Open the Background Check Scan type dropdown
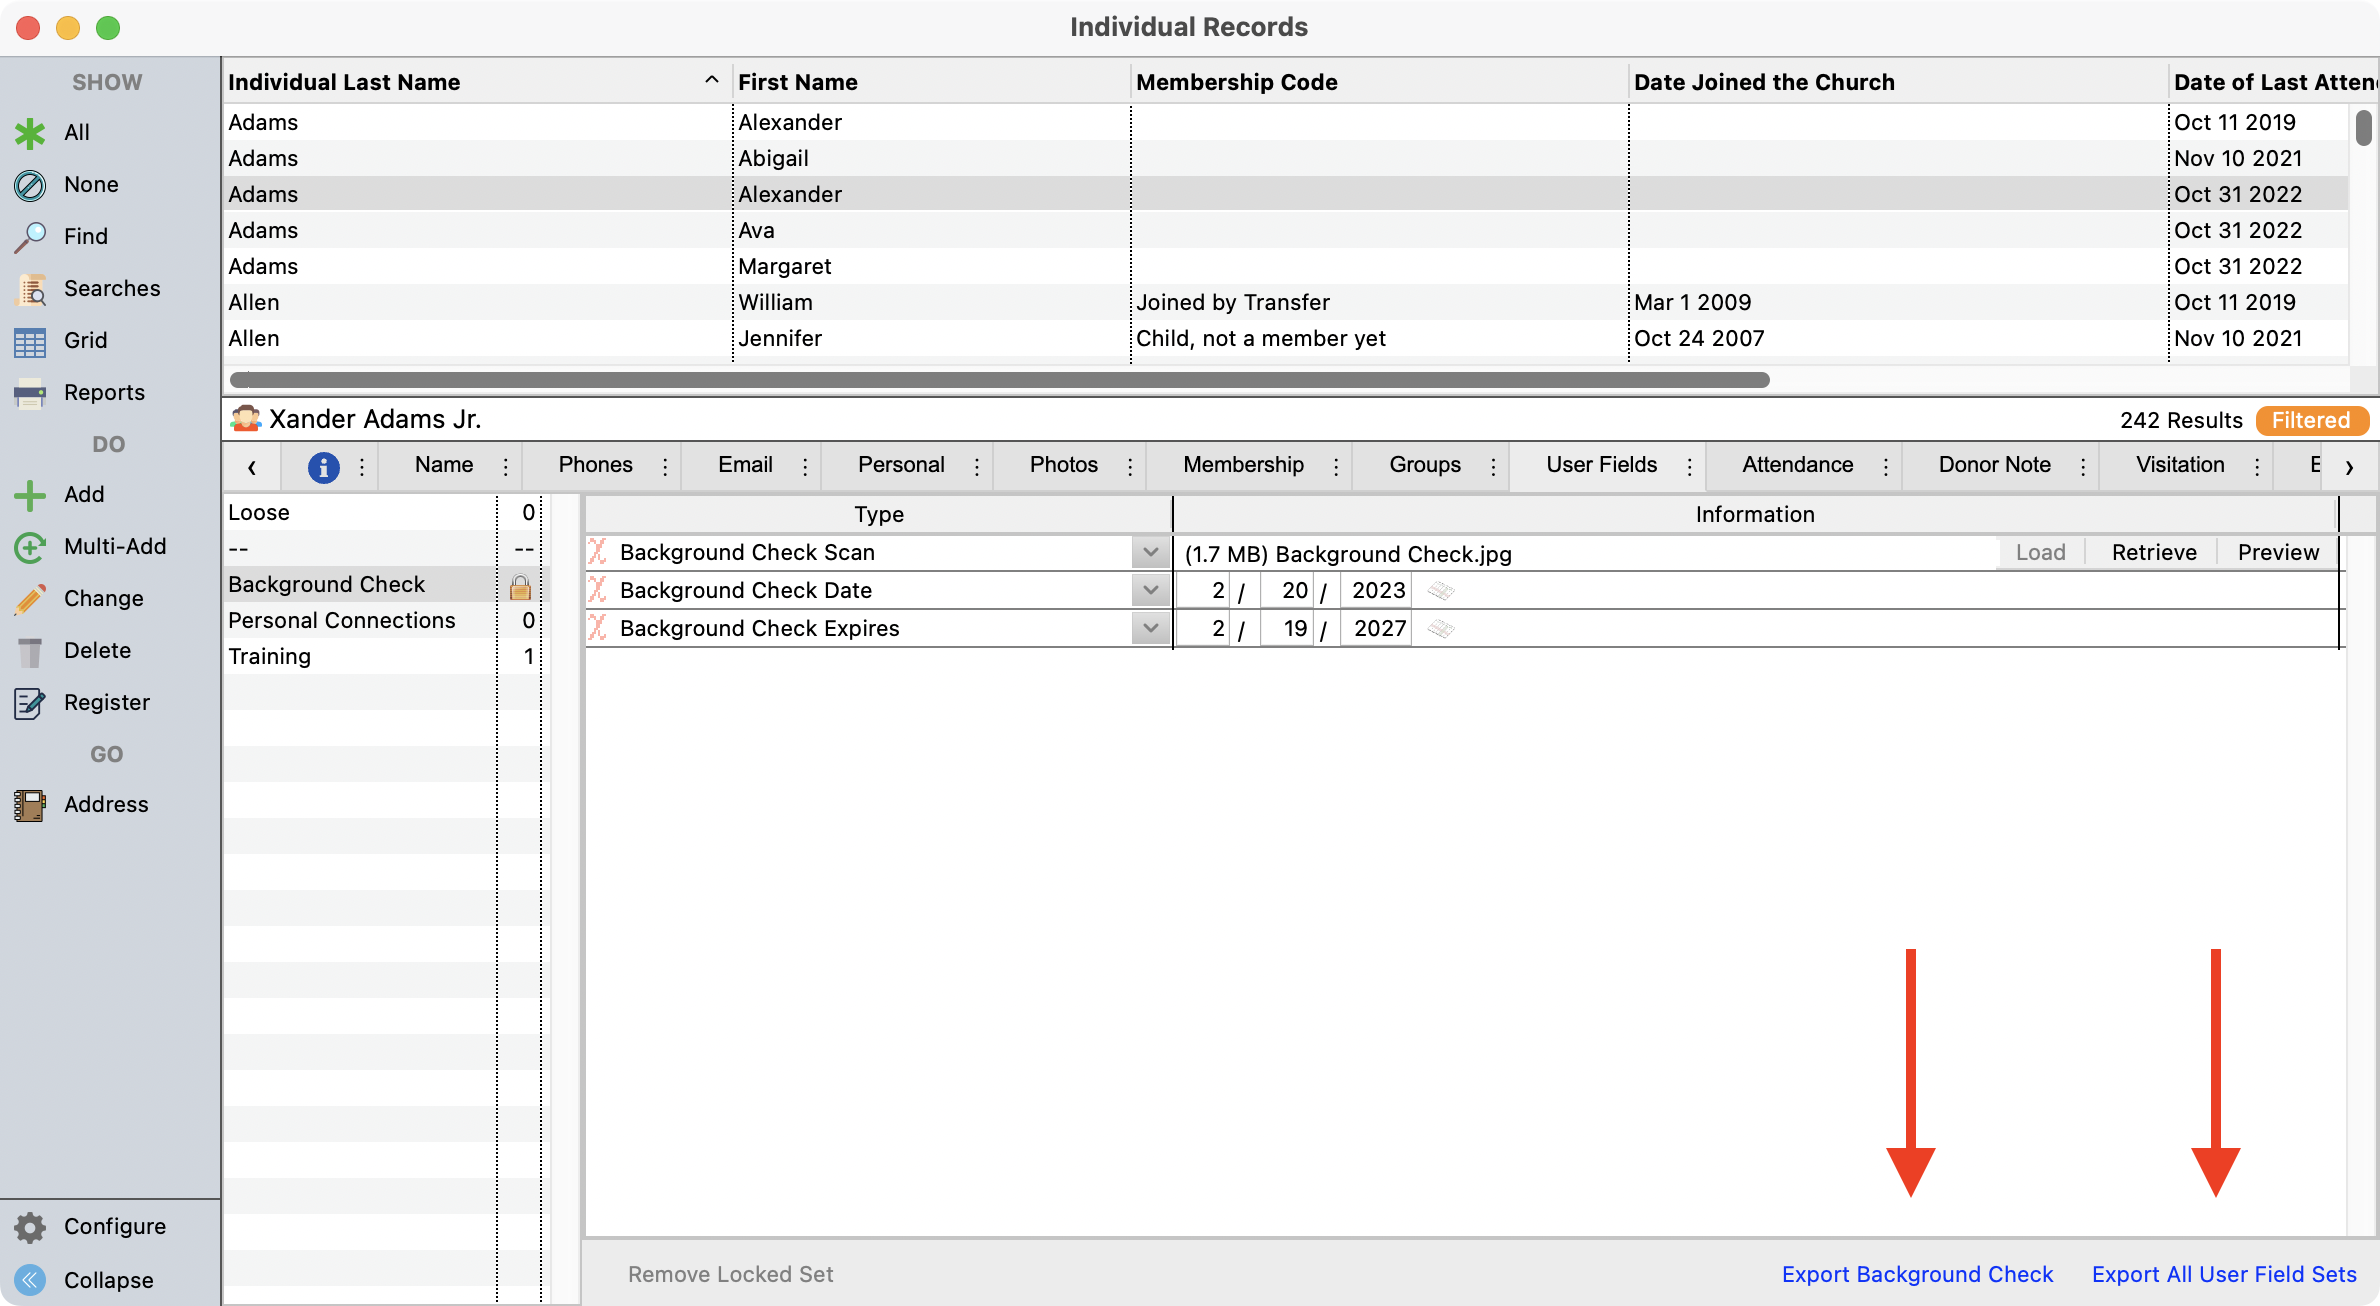The height and width of the screenshot is (1306, 2380). point(1150,552)
